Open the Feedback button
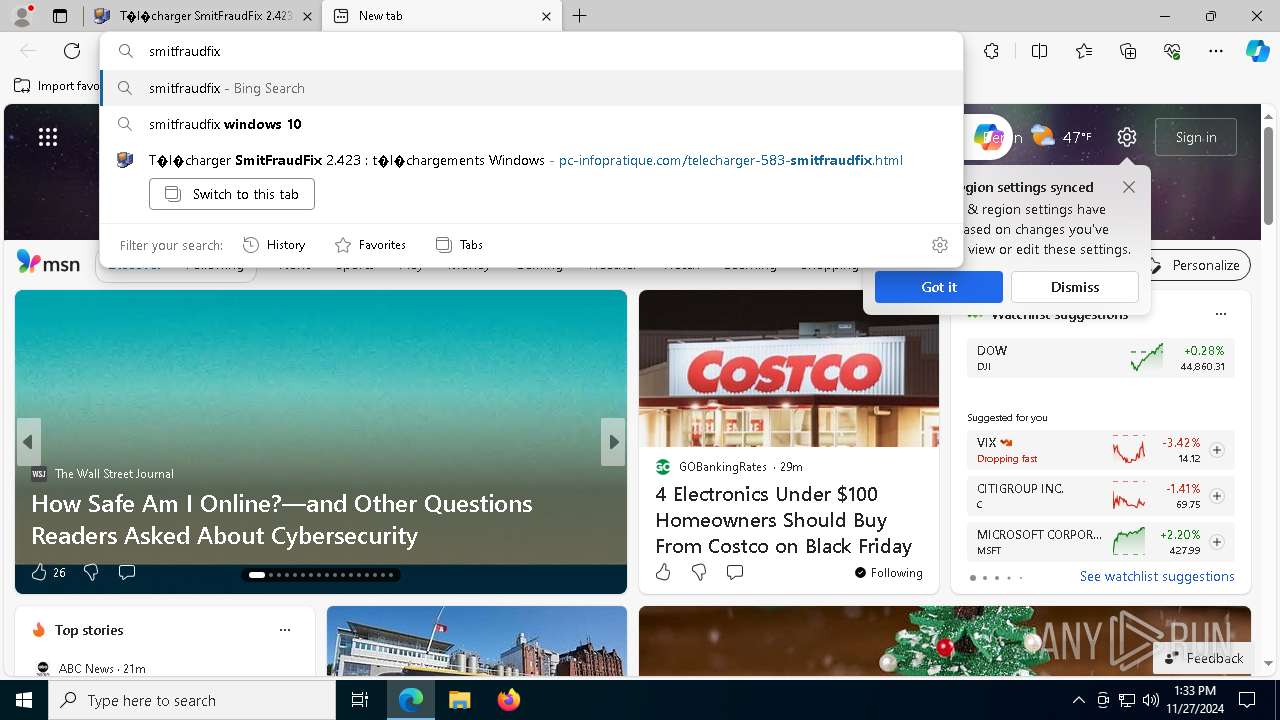This screenshot has height=720, width=1280. coord(1205,658)
